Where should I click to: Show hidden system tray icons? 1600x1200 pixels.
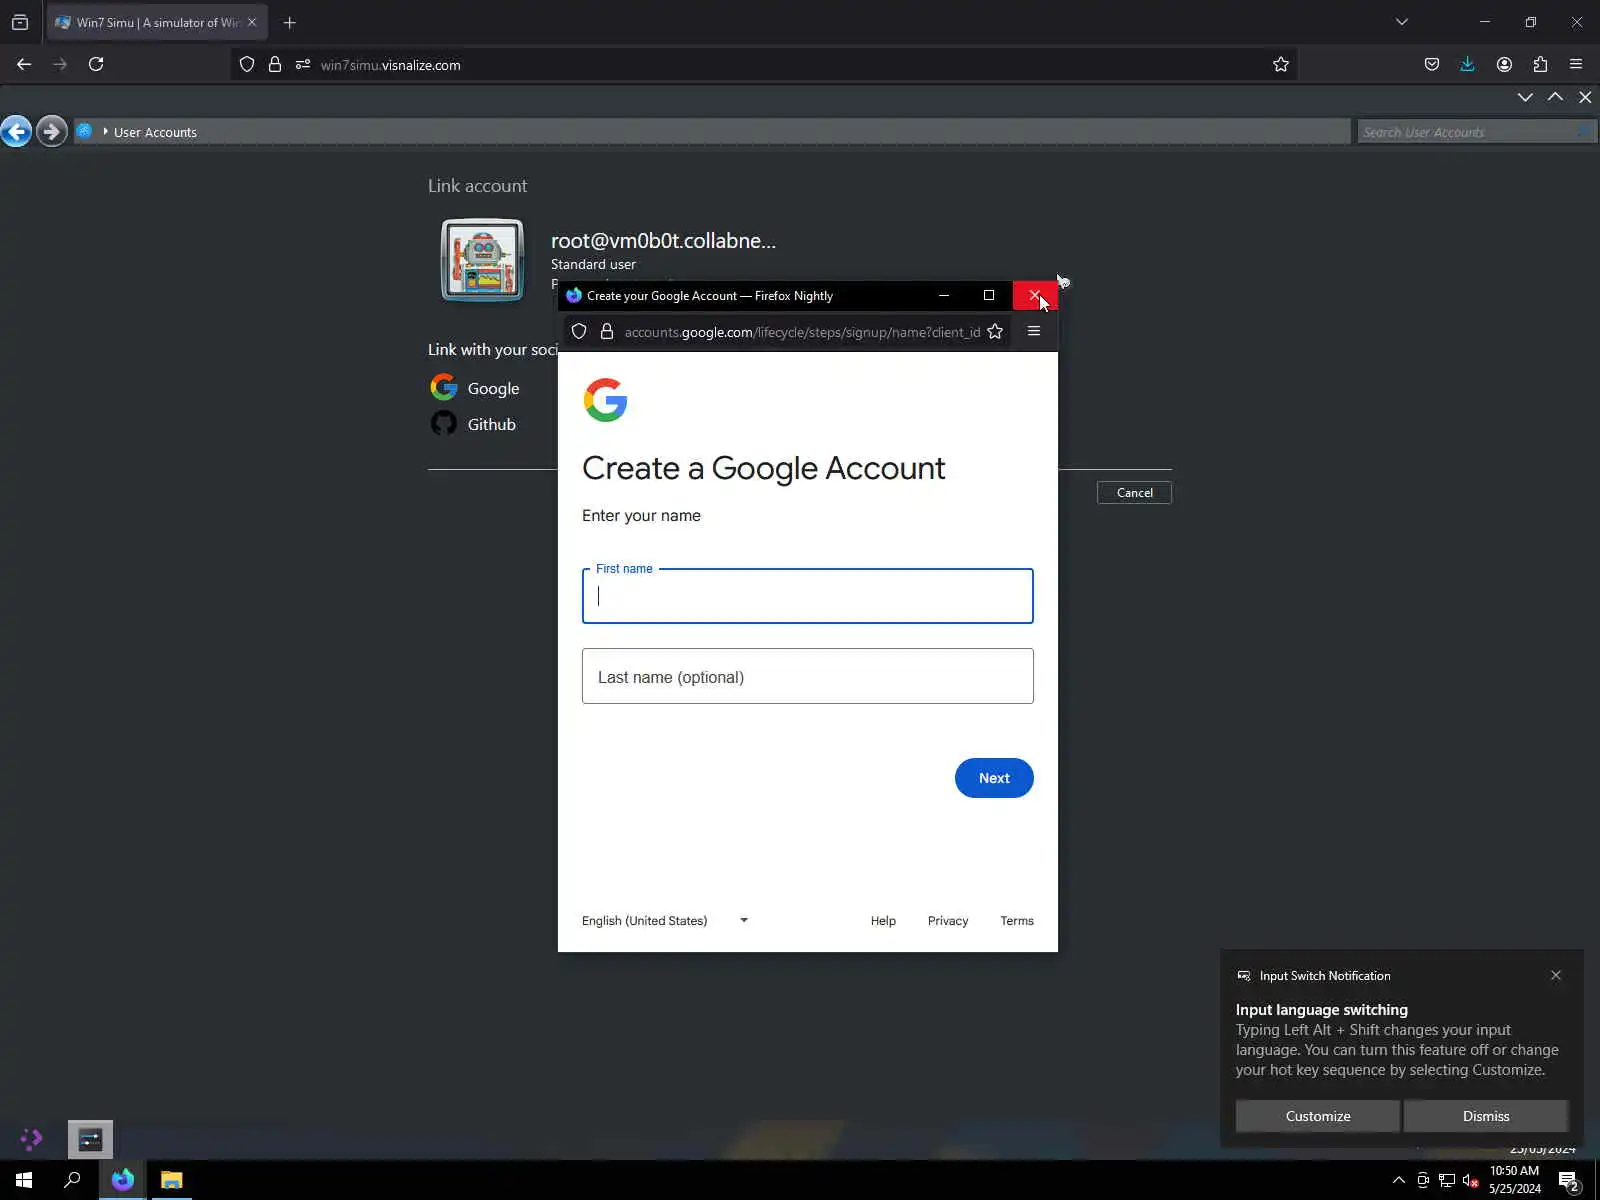(x=1398, y=1180)
